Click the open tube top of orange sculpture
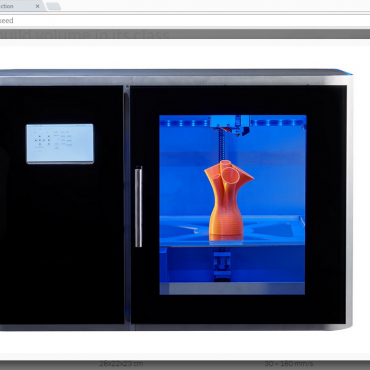The height and width of the screenshot is (370, 370). click(x=231, y=174)
